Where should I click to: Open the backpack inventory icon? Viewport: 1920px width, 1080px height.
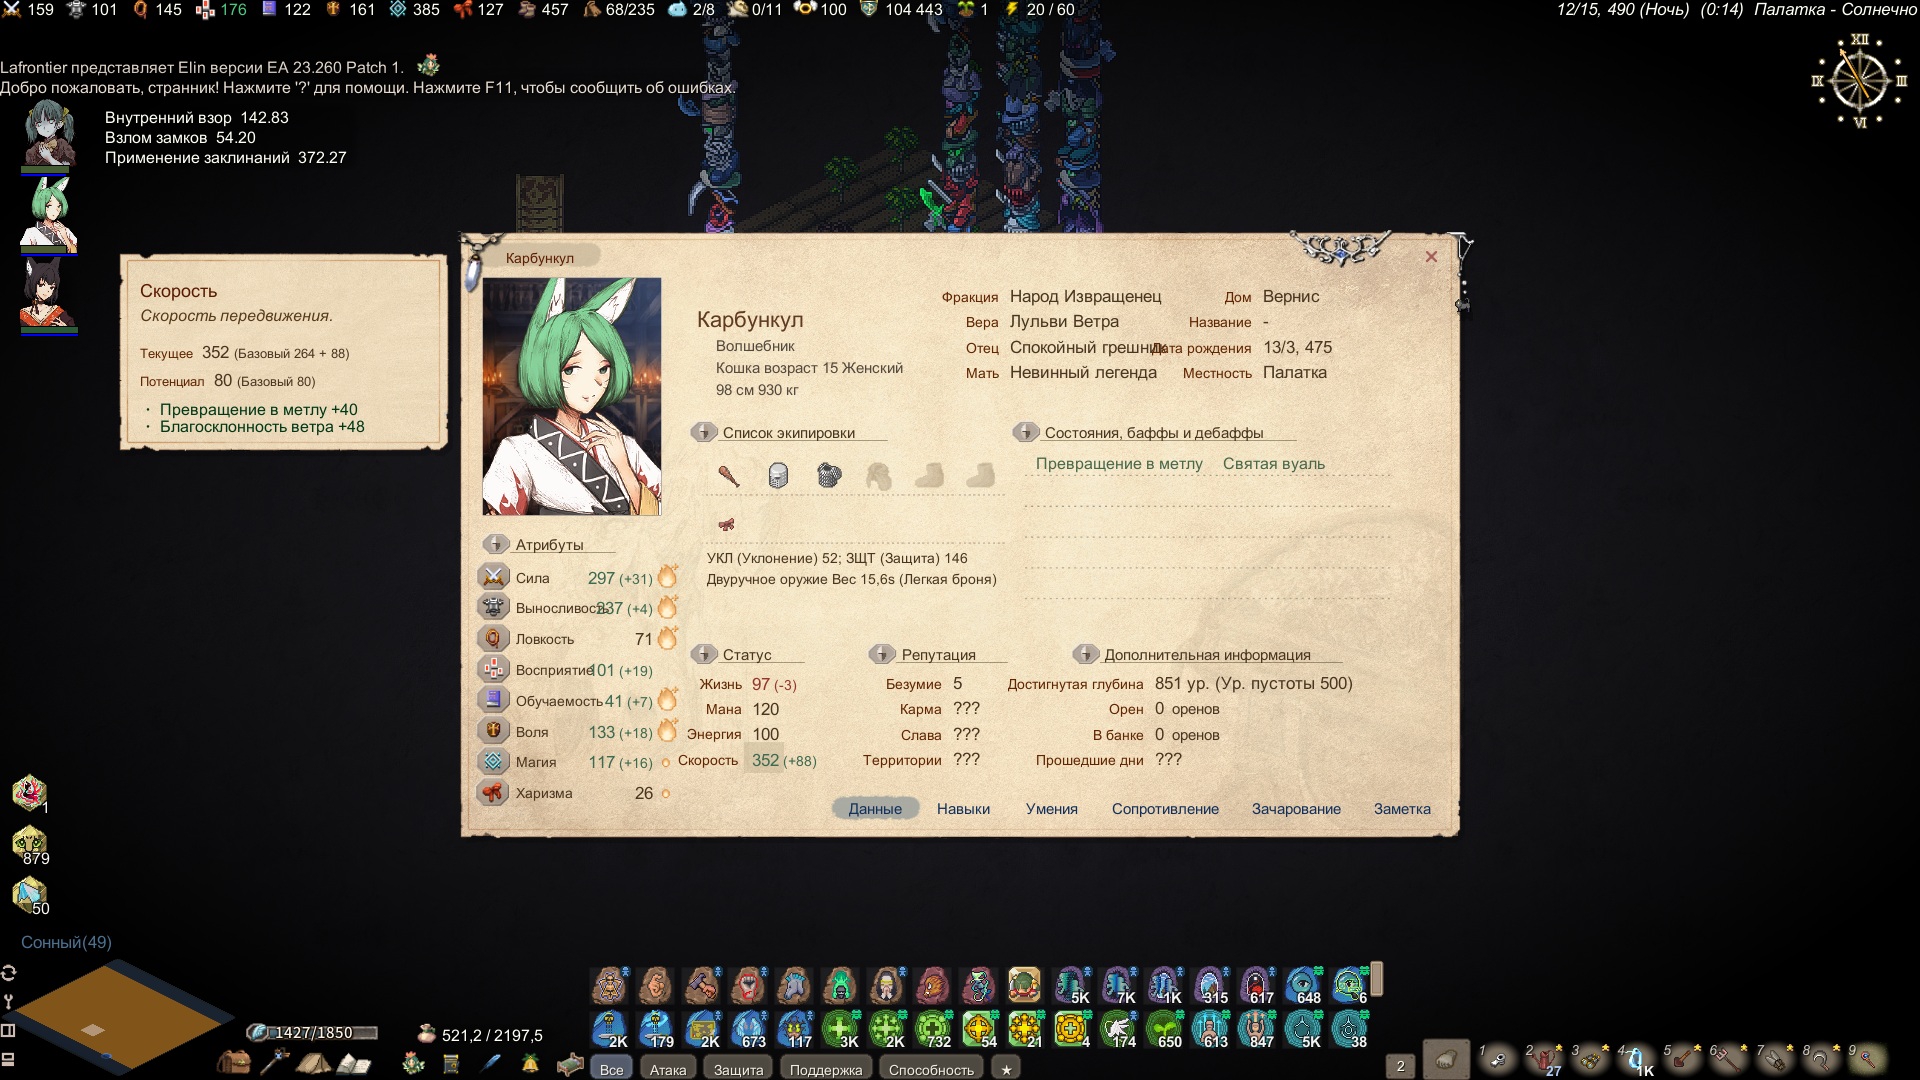234,1064
